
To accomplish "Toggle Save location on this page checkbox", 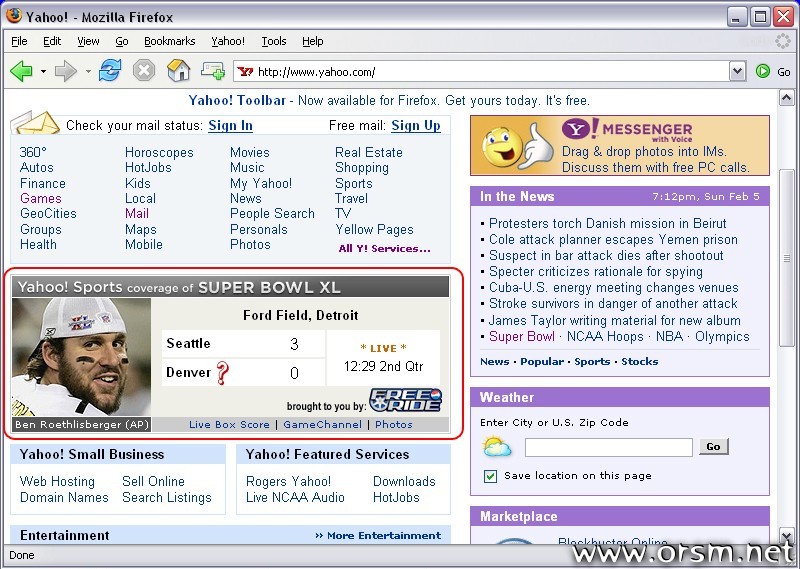I will coord(490,476).
